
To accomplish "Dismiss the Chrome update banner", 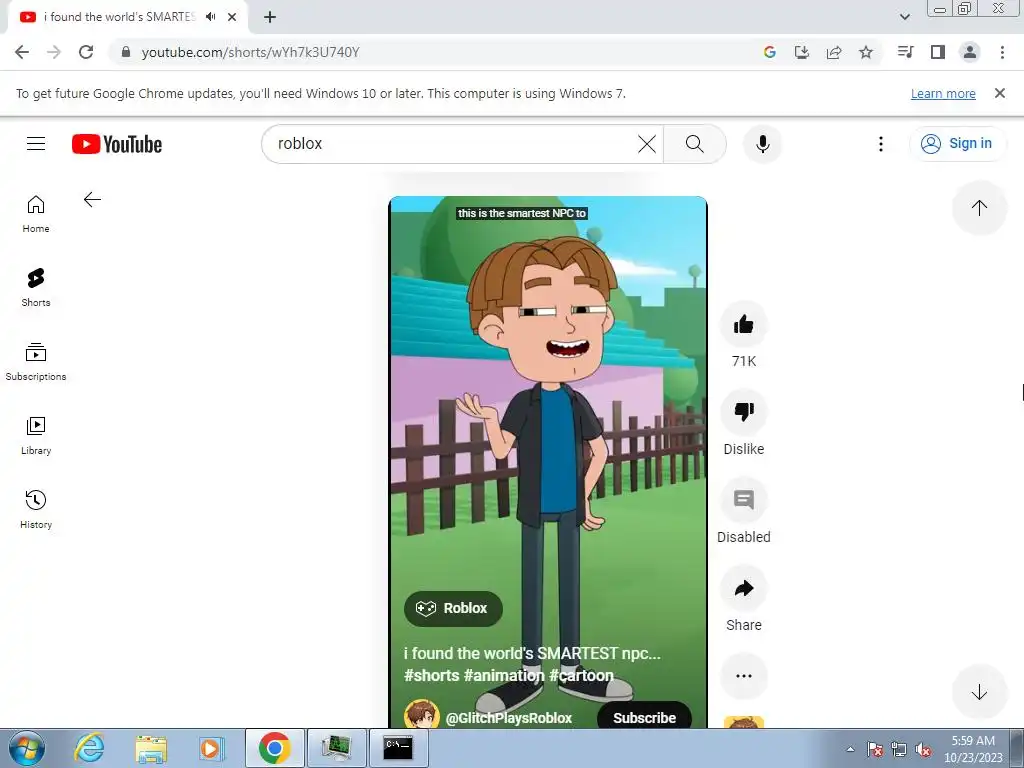I will (999, 93).
